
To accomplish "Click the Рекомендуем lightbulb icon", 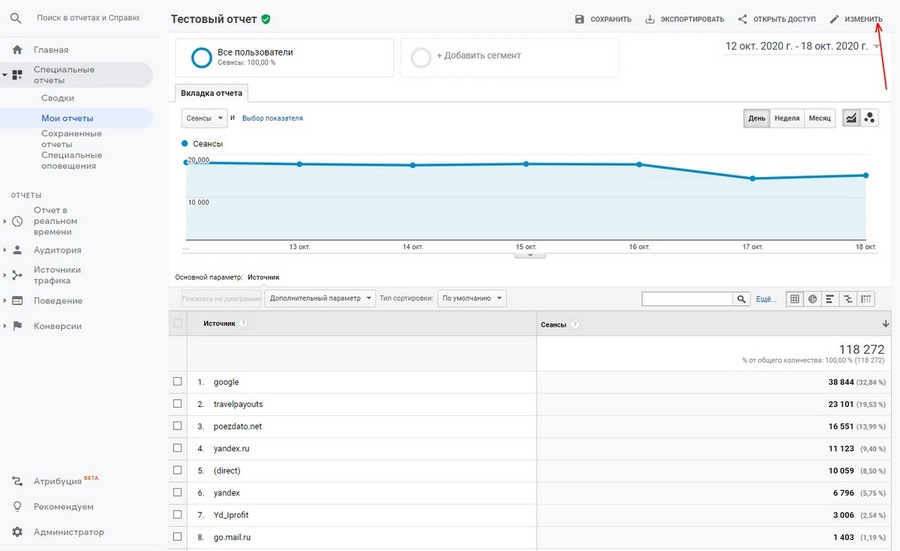I will pos(17,507).
